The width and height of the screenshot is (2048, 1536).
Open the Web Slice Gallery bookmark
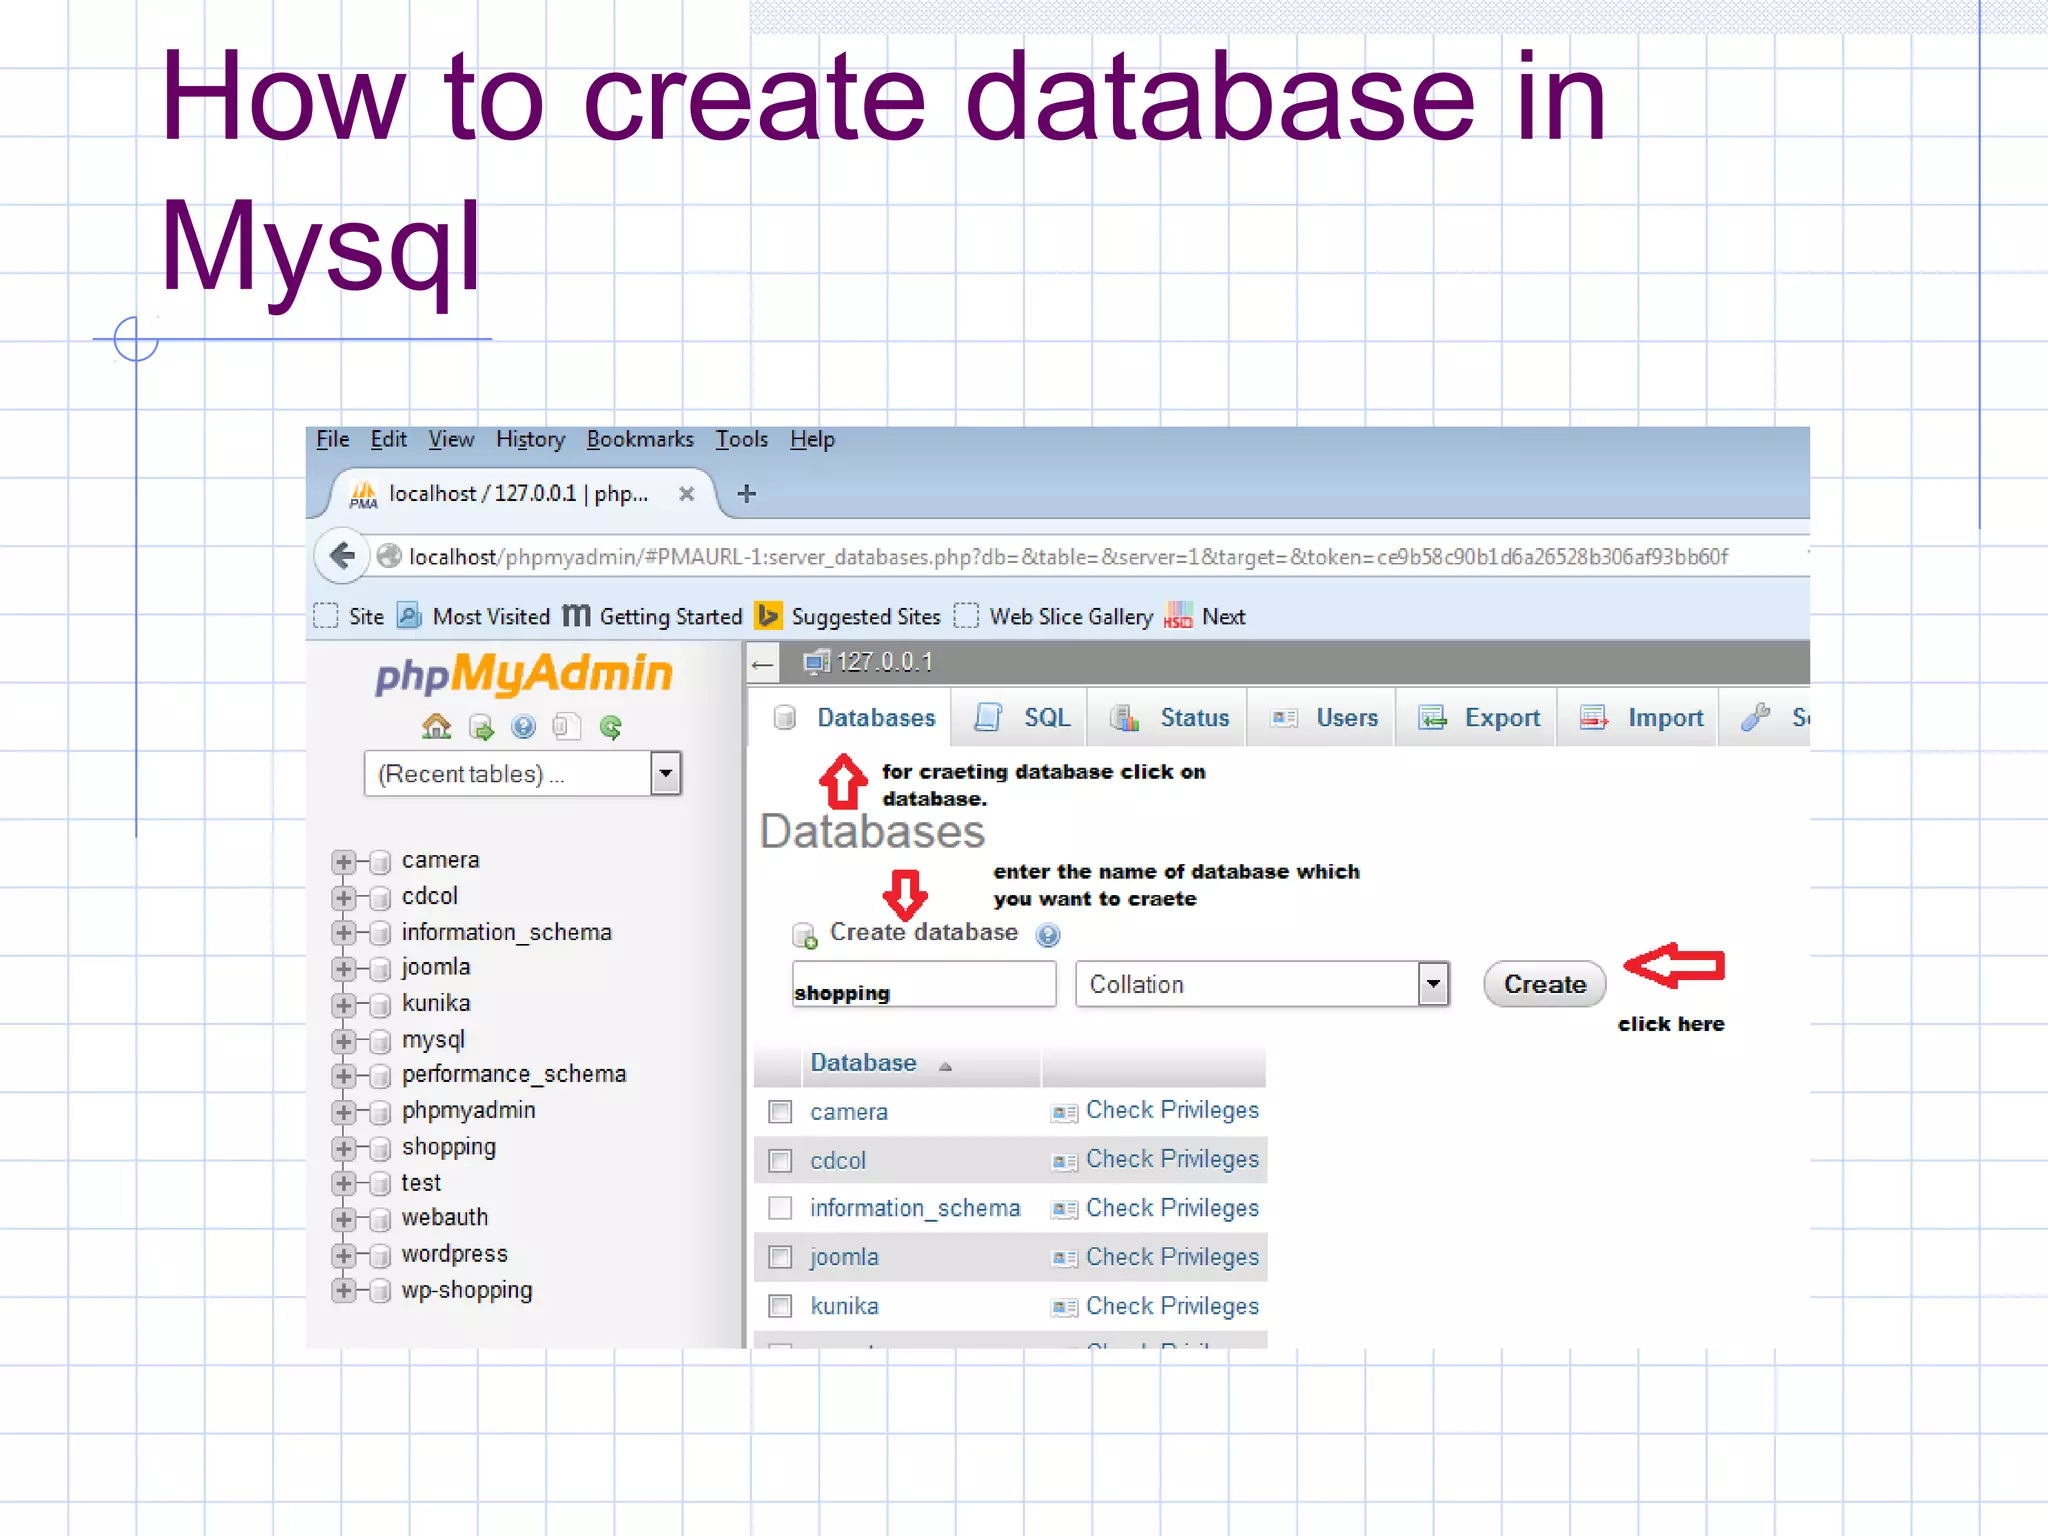(x=1053, y=616)
